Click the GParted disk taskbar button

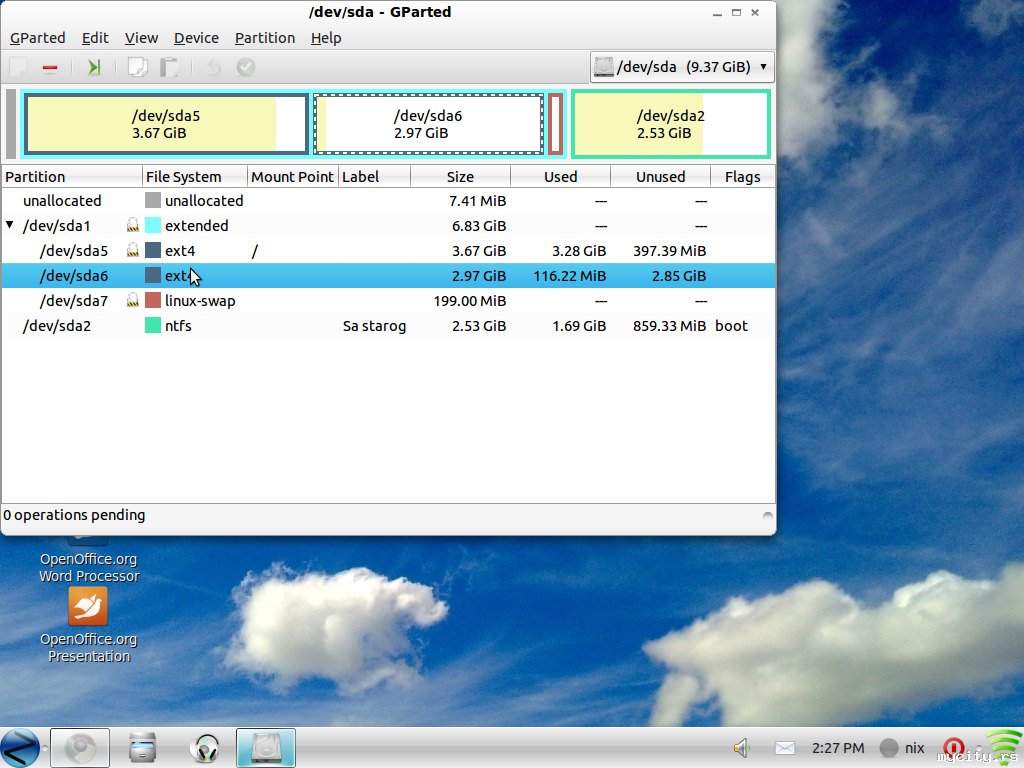(266, 747)
